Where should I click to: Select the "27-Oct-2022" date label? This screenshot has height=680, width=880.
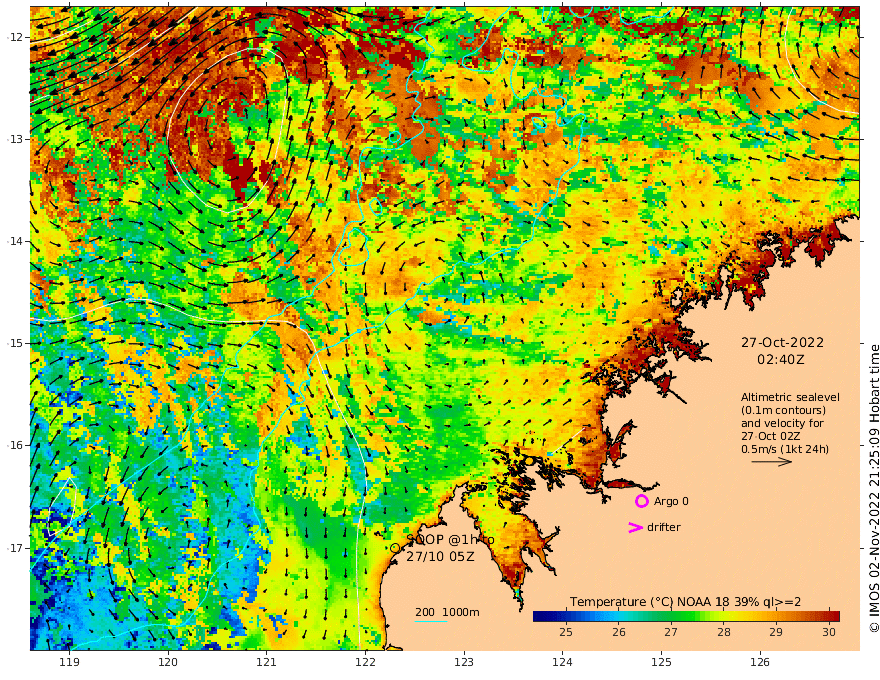(x=782, y=342)
